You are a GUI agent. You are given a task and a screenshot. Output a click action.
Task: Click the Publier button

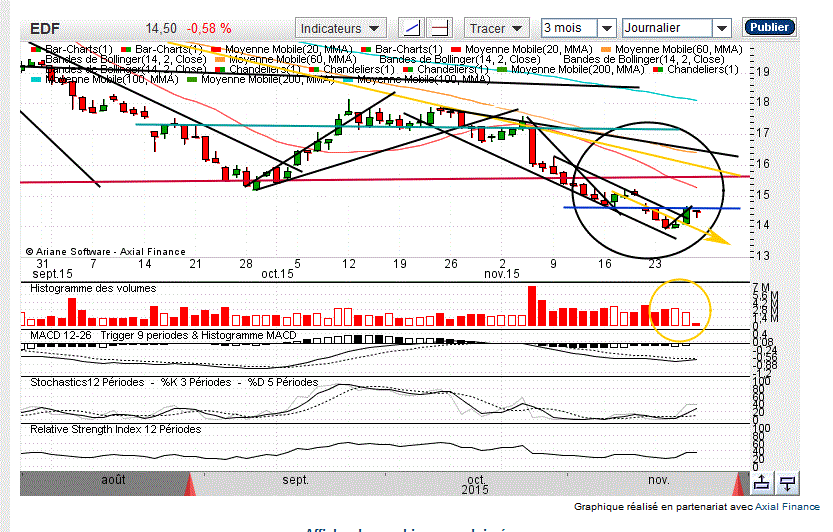tap(769, 27)
